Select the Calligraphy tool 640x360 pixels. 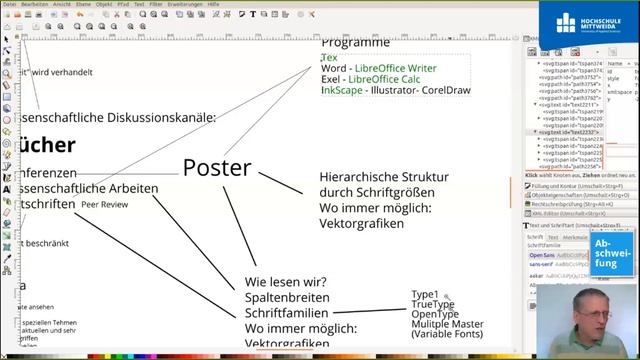7,178
